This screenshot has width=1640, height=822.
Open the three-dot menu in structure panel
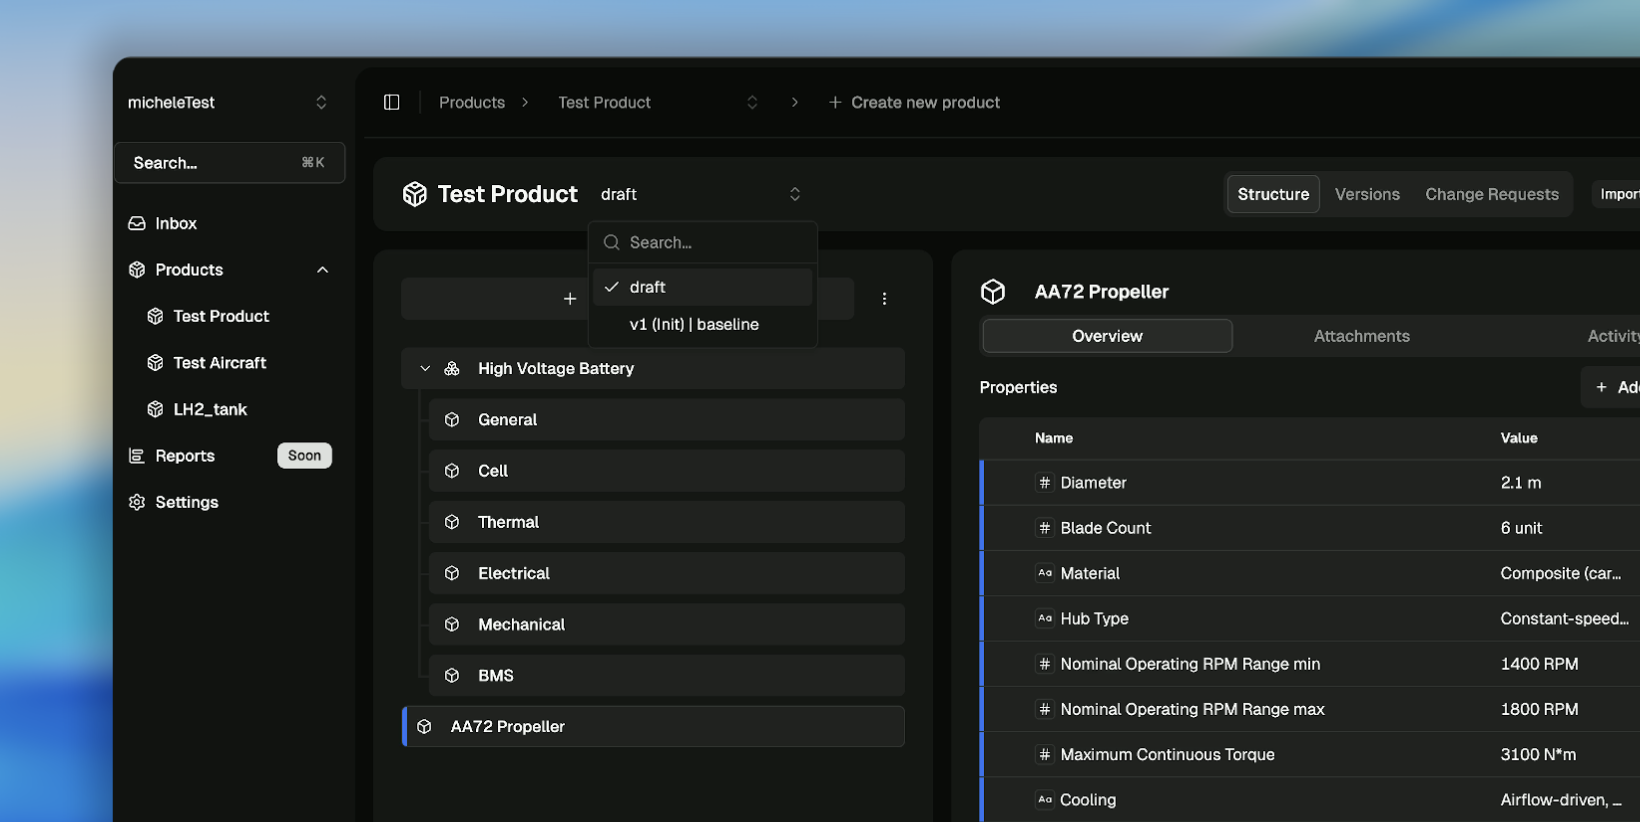point(884,299)
